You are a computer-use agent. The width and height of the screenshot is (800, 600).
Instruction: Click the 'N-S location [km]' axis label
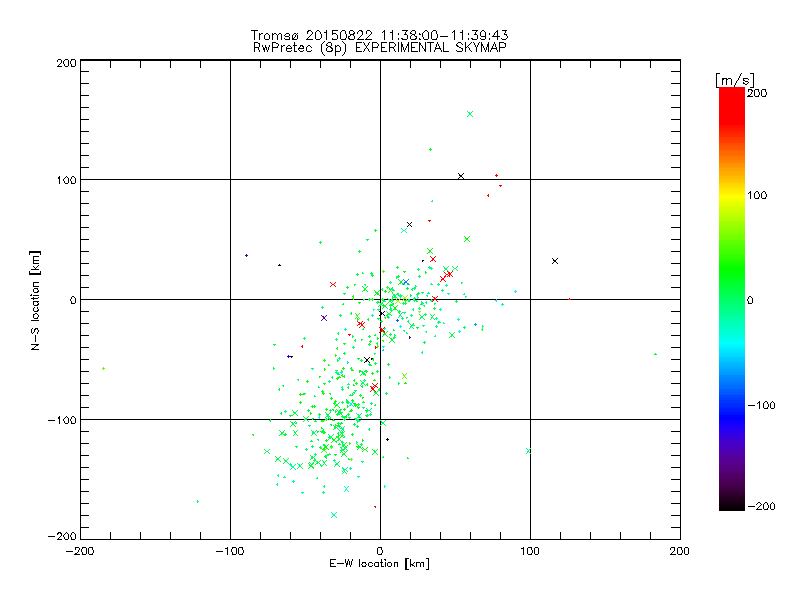[35, 300]
